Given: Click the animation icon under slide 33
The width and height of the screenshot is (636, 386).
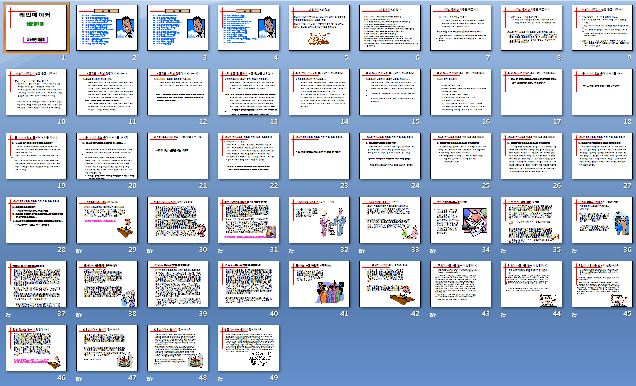Looking at the screenshot, I should point(362,251).
